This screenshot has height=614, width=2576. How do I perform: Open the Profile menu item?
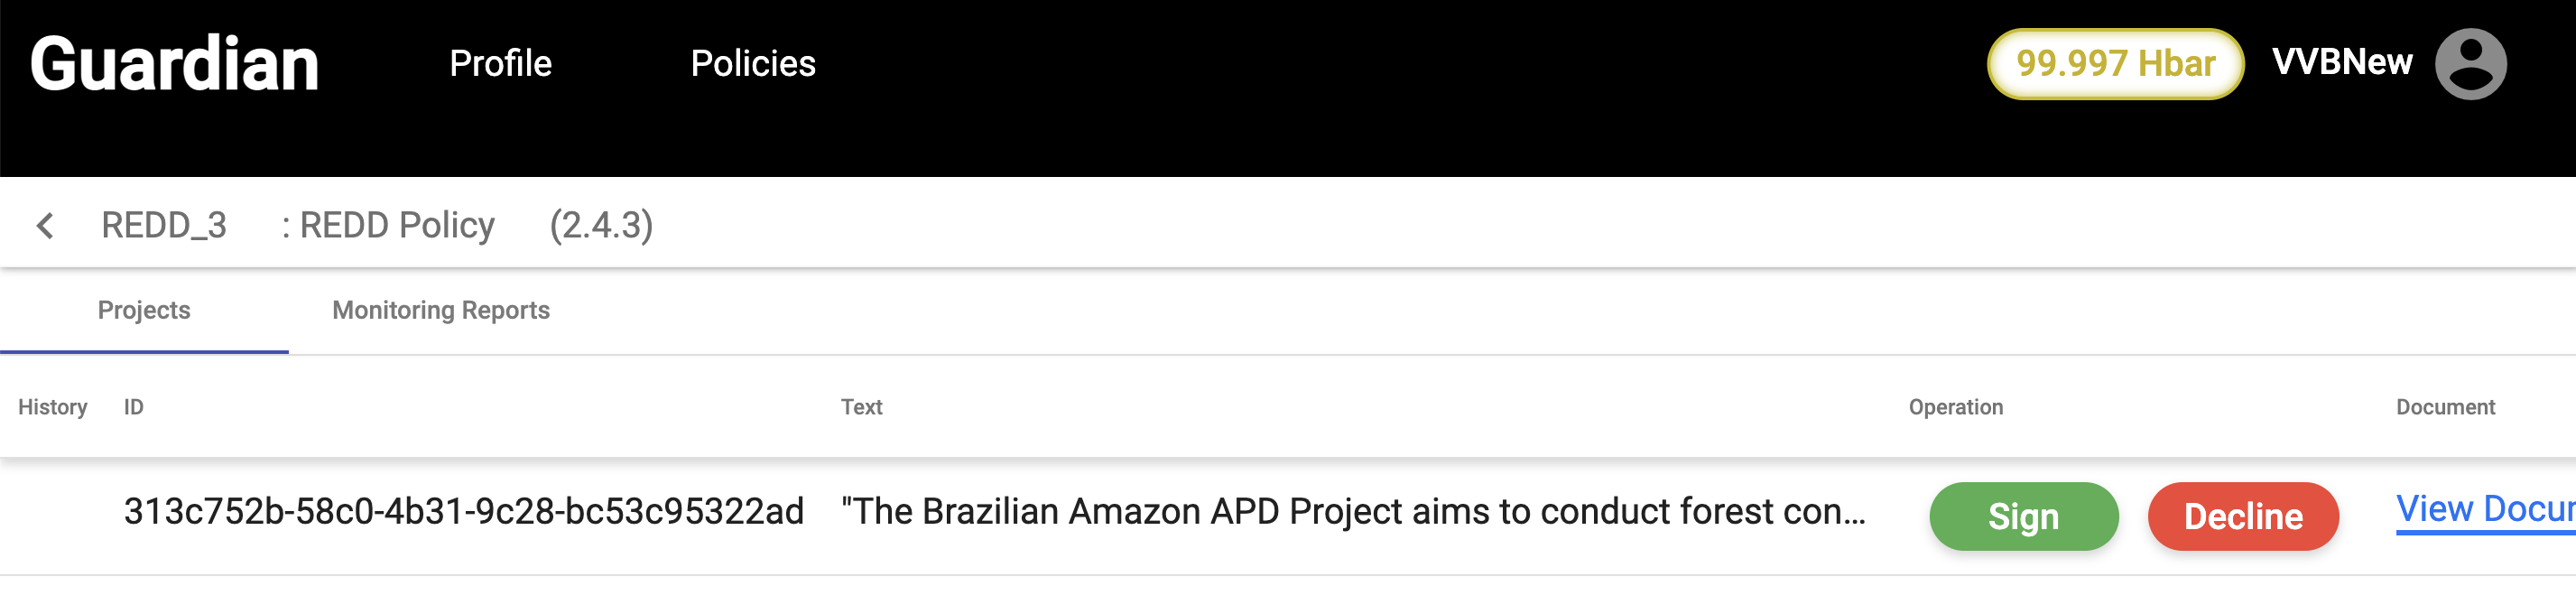500,64
